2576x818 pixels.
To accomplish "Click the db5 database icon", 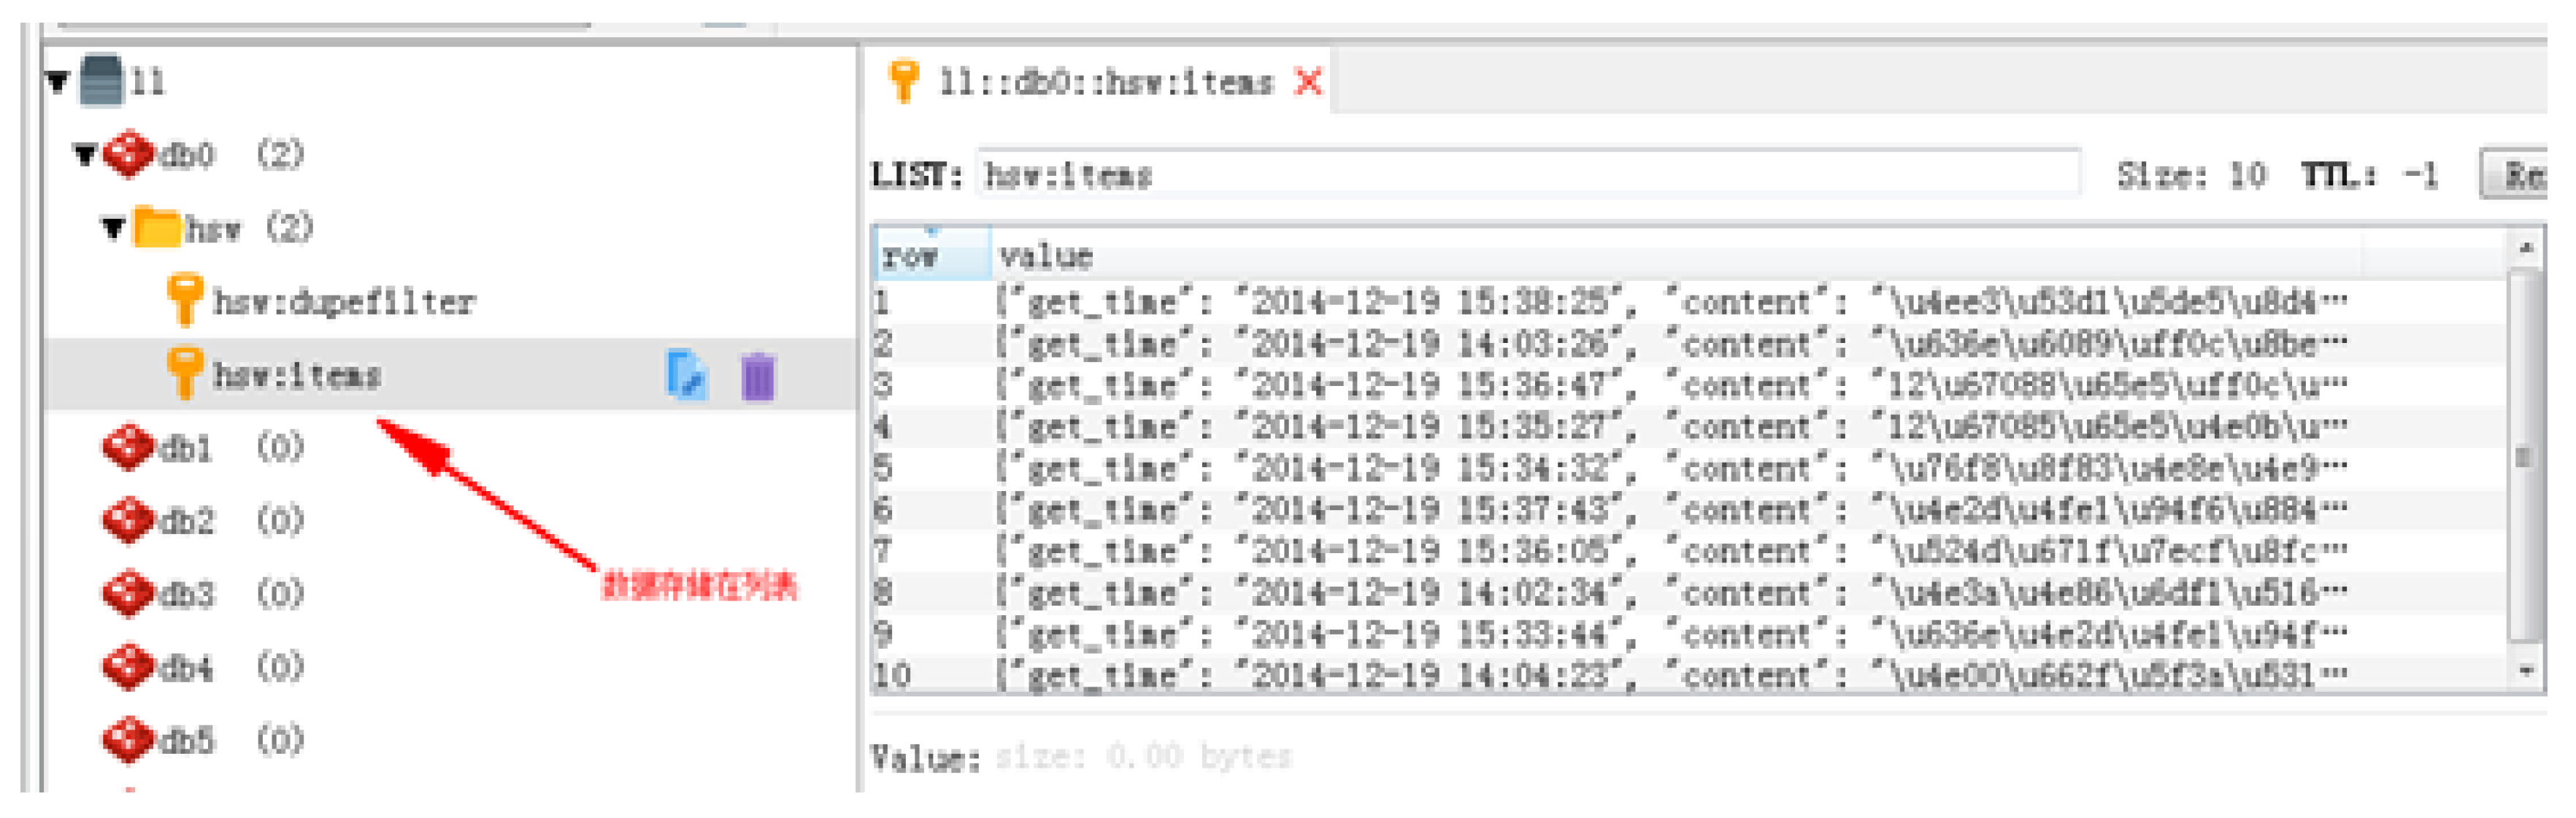I will (129, 739).
